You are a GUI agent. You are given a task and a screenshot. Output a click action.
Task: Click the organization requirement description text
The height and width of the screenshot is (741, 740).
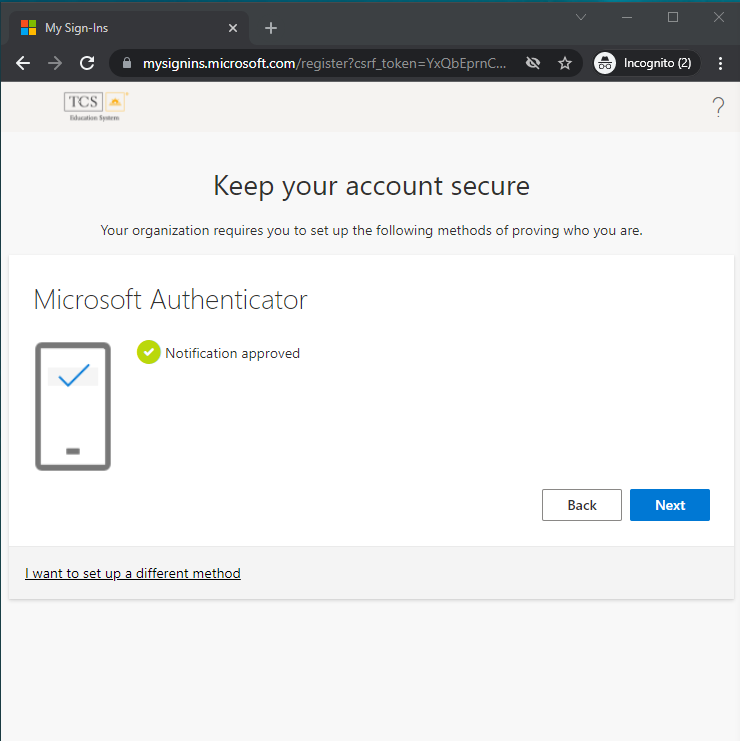point(371,231)
